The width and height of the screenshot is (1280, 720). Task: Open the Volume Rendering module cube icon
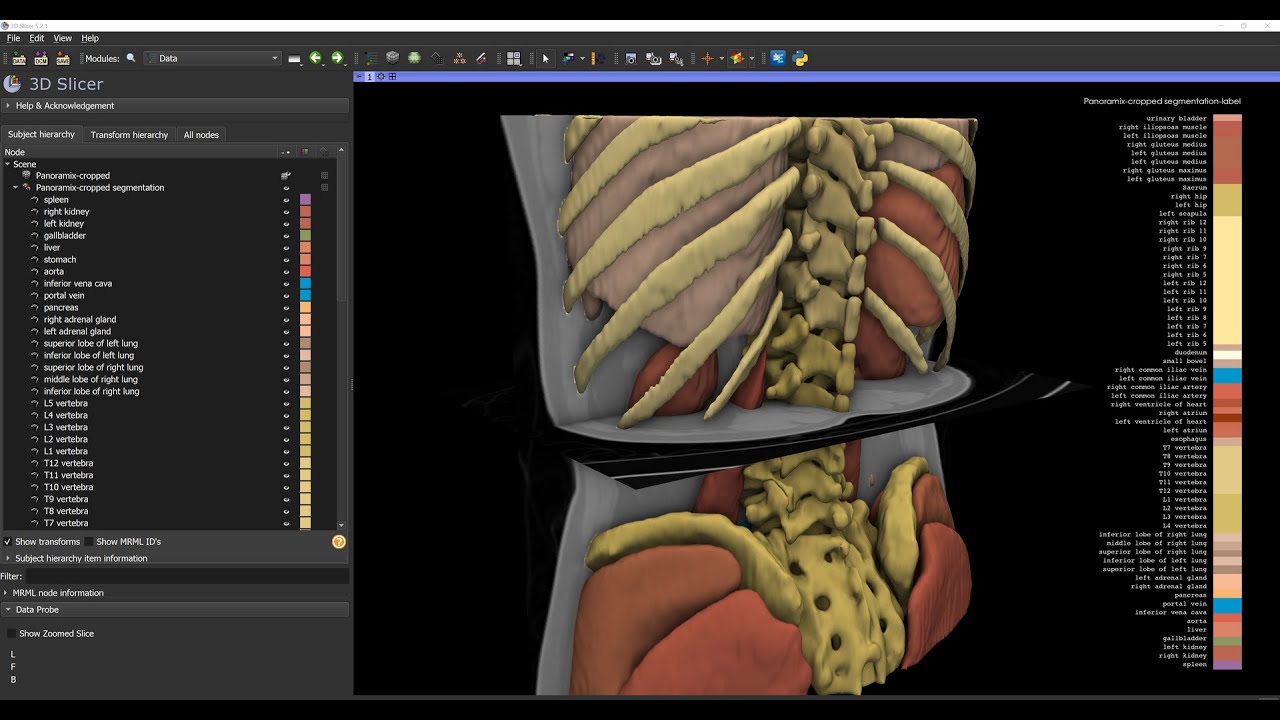coord(393,58)
